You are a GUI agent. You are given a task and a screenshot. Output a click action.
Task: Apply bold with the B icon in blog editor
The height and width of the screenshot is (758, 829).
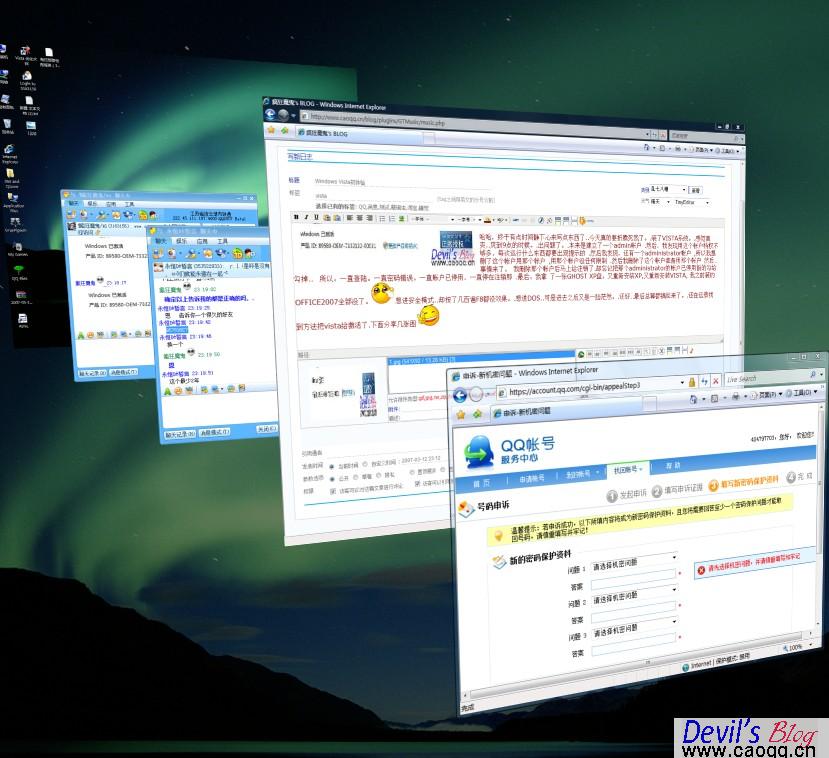(x=296, y=217)
